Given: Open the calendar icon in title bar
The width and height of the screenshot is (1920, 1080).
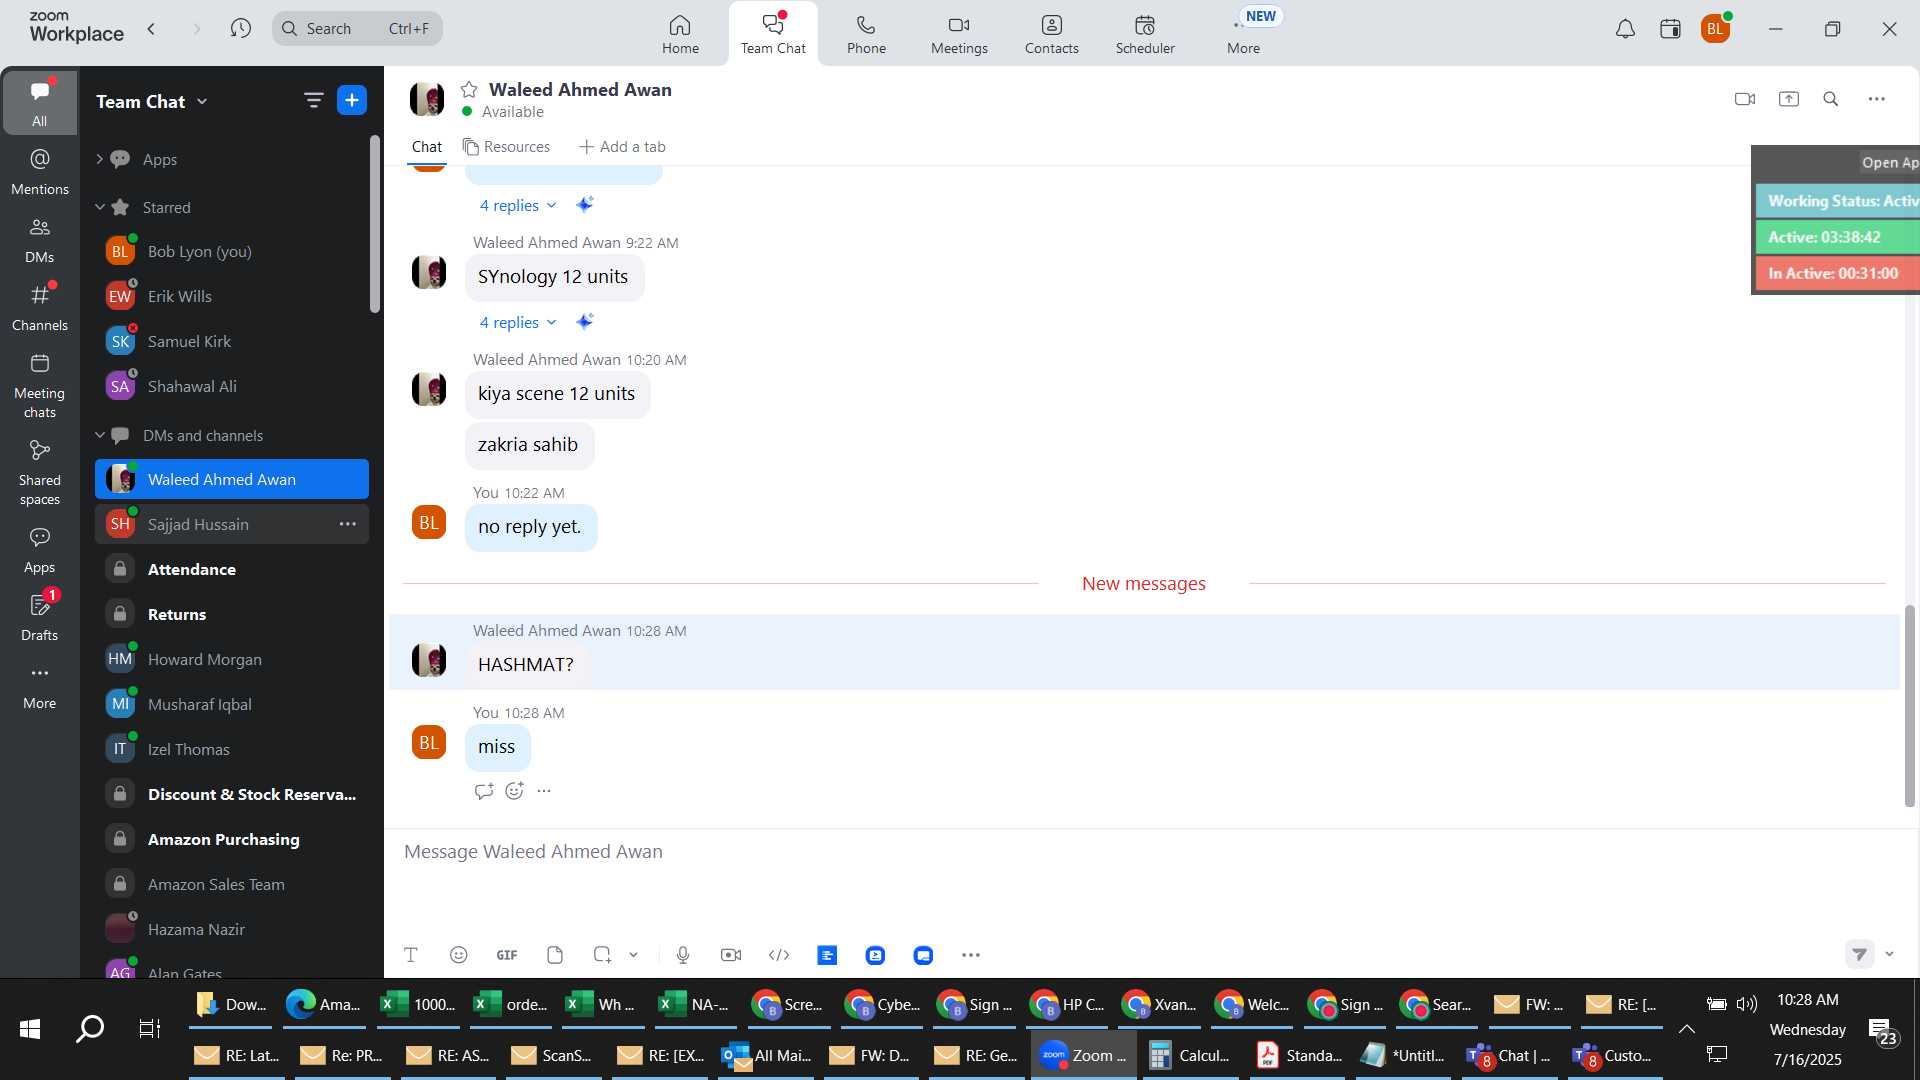Looking at the screenshot, I should point(1670,29).
